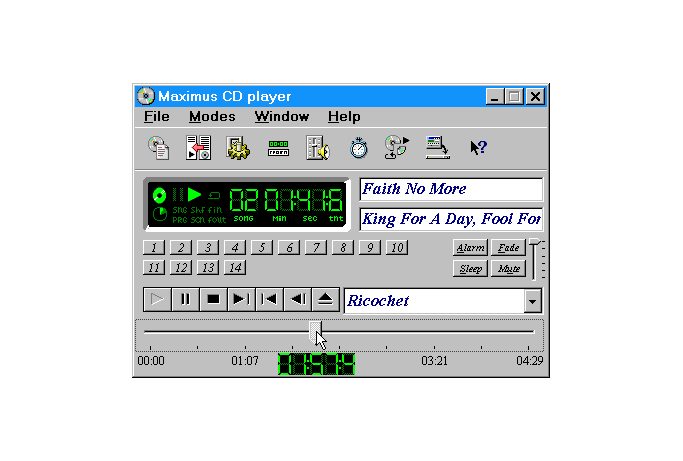Toggle the Mute button
The height and width of the screenshot is (461, 683).
(x=508, y=268)
